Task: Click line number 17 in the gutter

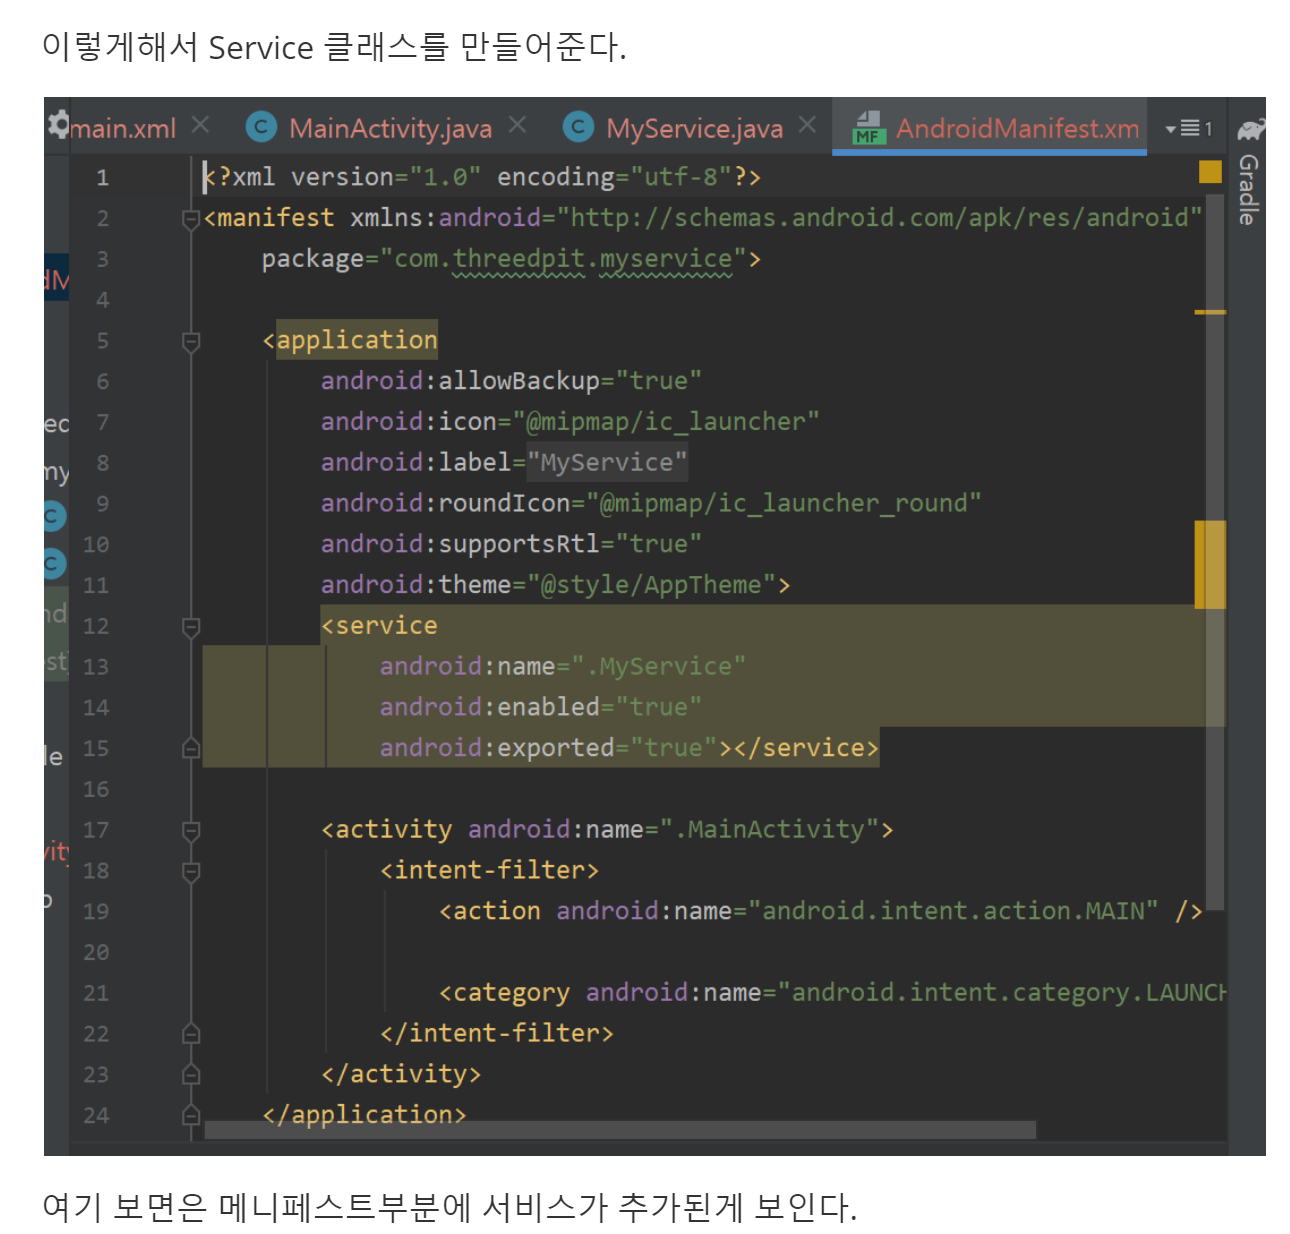Action: coord(96,830)
